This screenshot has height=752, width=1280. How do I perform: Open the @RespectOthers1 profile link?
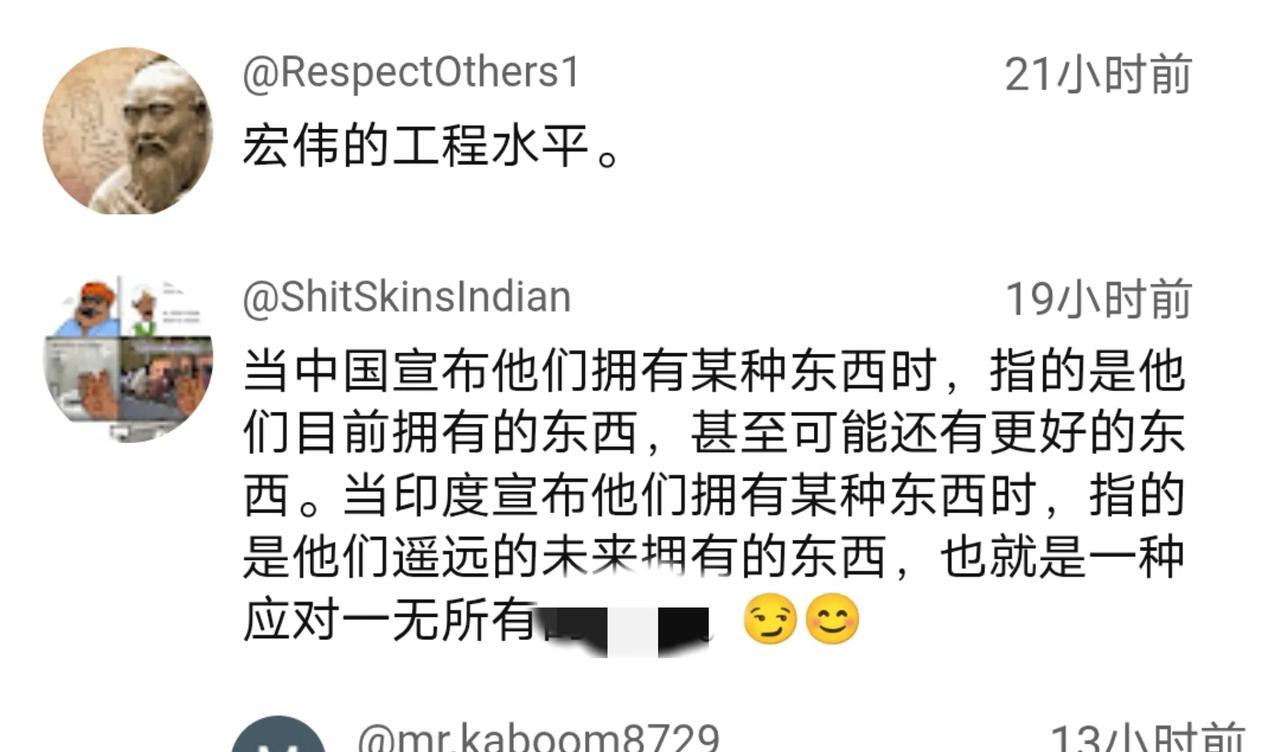coord(411,74)
